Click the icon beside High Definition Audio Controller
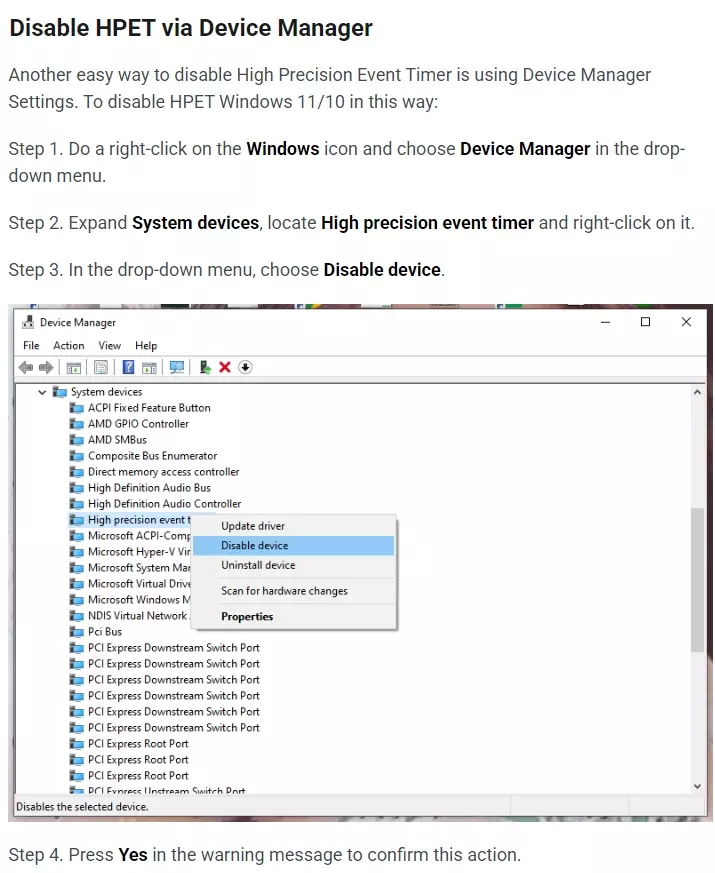The width and height of the screenshot is (715, 873). click(77, 504)
